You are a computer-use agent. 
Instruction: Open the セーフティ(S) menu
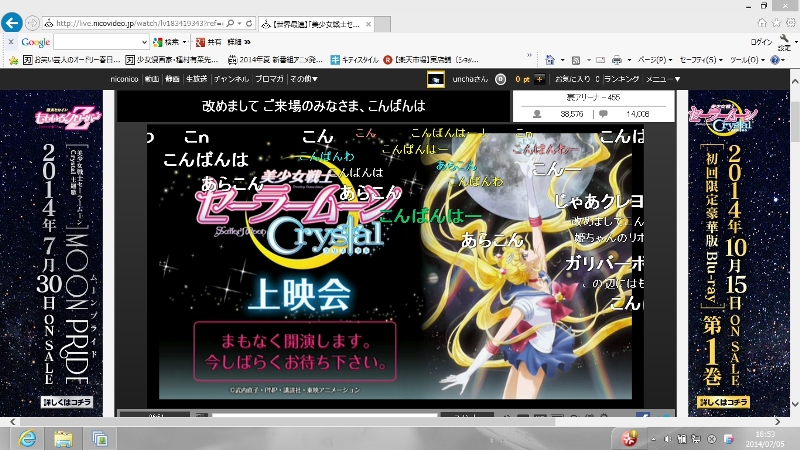coord(701,60)
